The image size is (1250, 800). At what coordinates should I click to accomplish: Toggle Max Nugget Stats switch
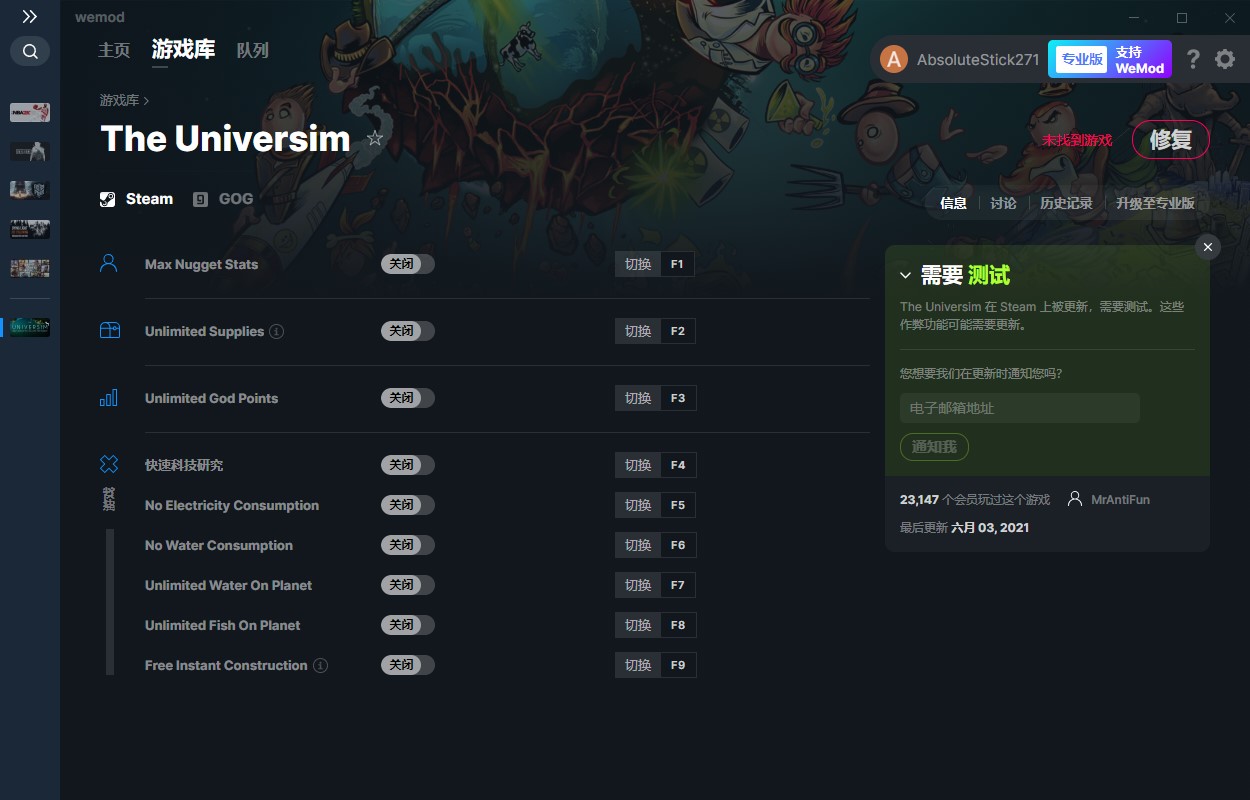coord(408,264)
